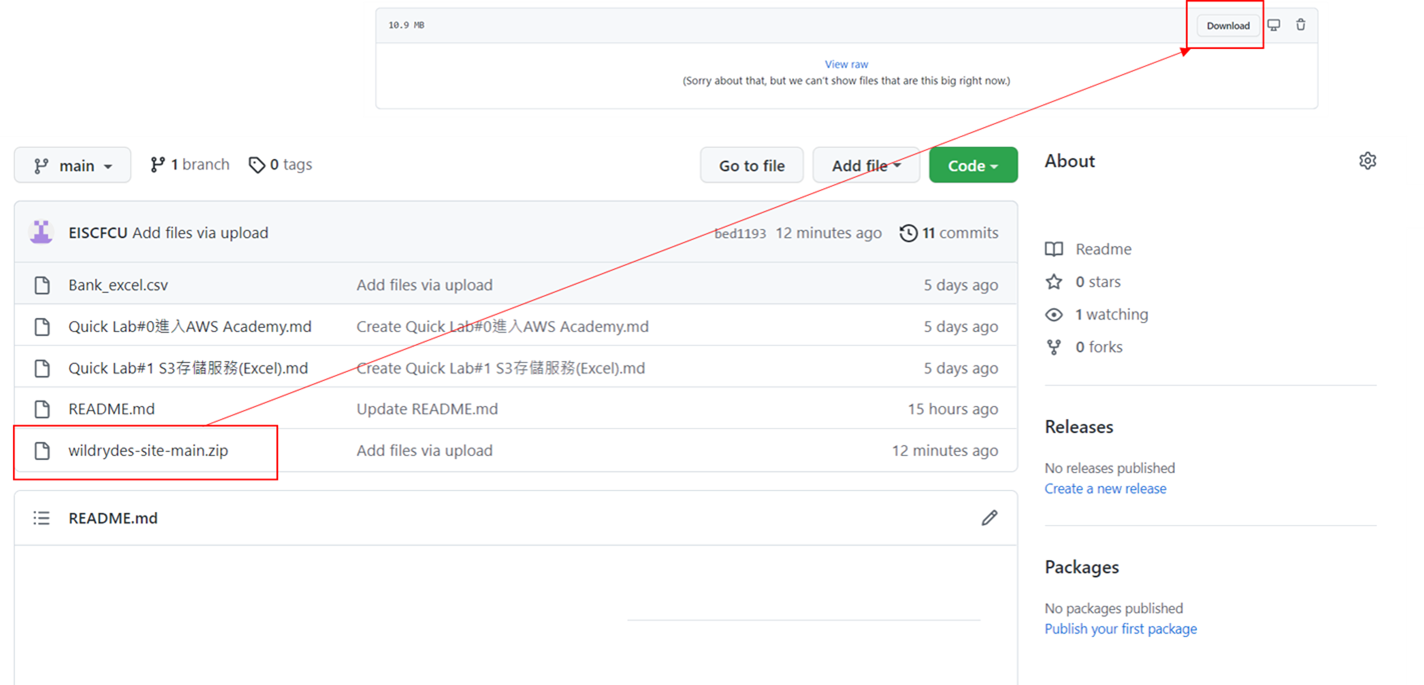Click the EISCFCU user avatar
1424x685 pixels.
[x=41, y=233]
